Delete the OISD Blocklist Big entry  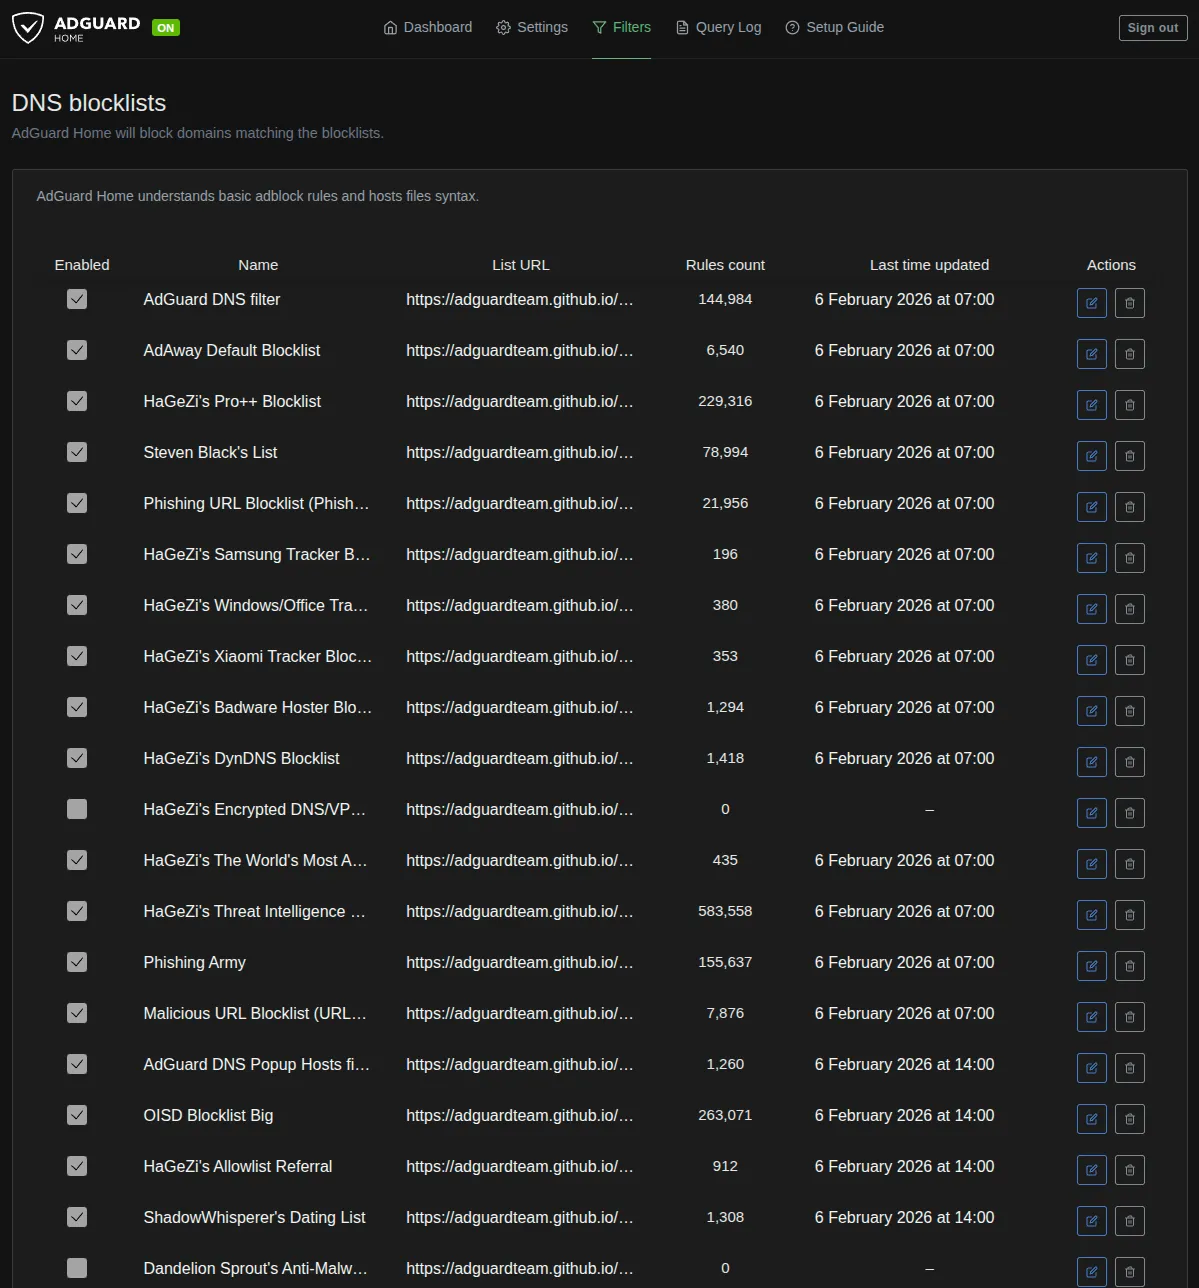(x=1129, y=1119)
